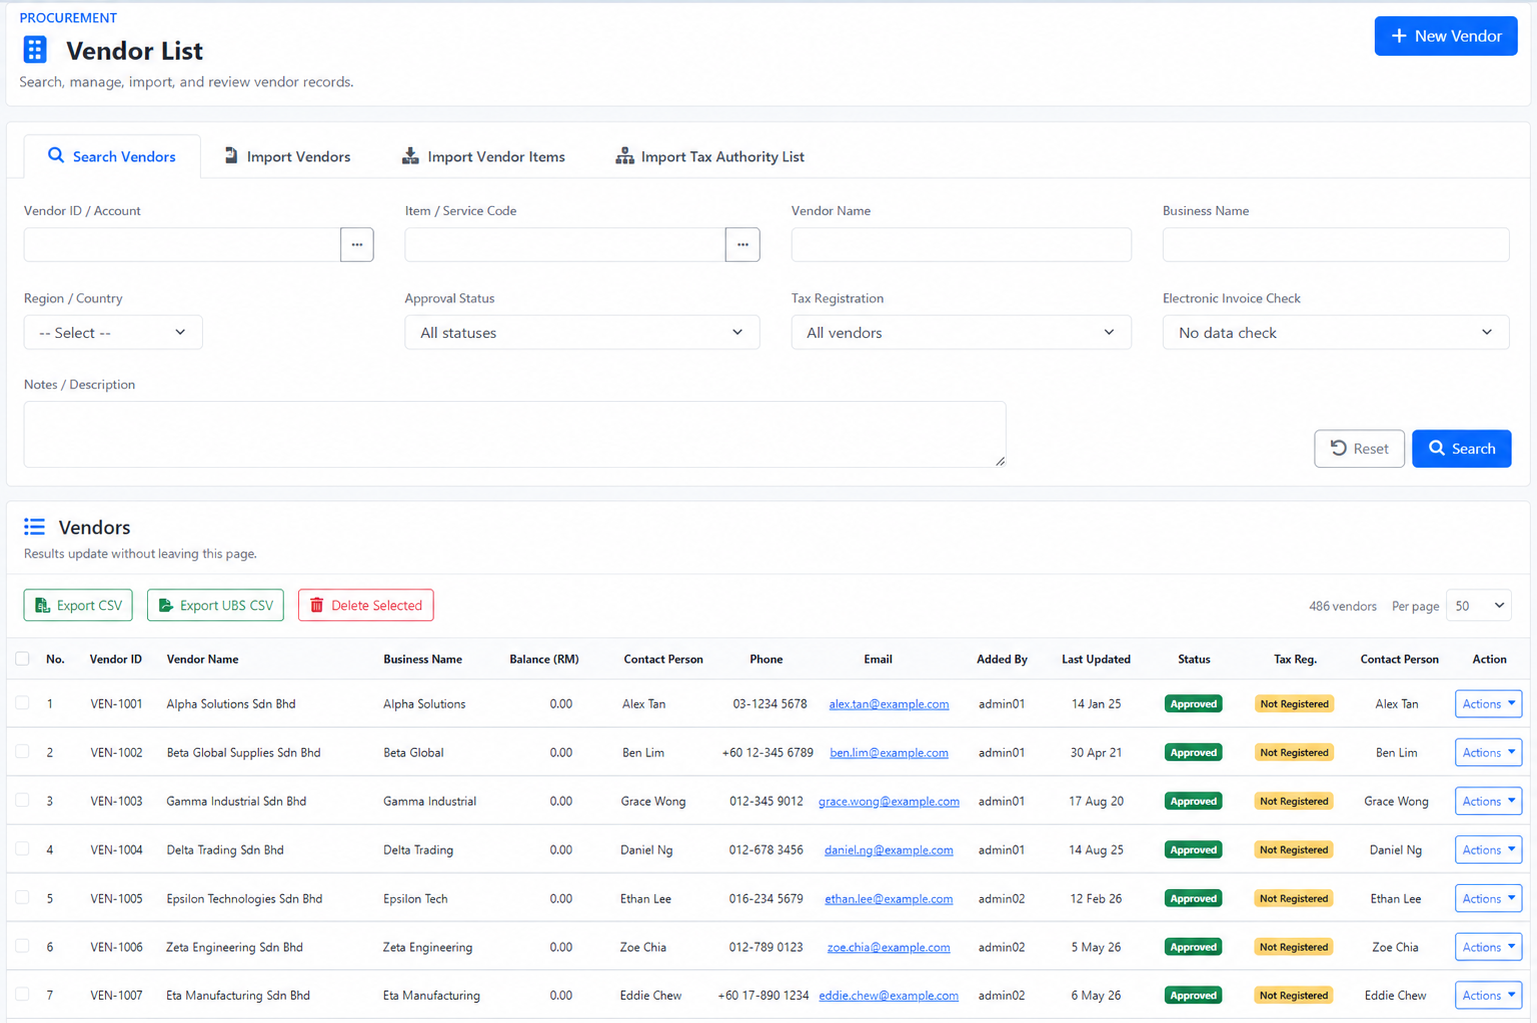Open Item / Service Code lookup ellipsis button
Screen dimensions: 1537x1023
click(x=742, y=244)
